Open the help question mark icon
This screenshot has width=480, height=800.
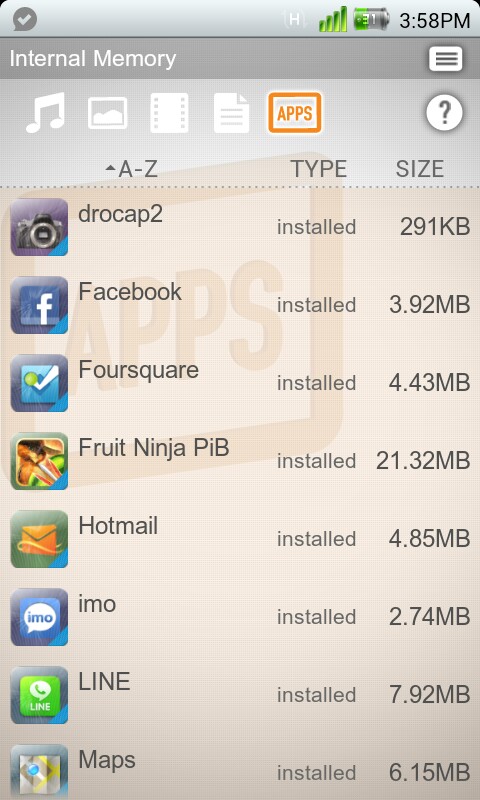coord(444,112)
